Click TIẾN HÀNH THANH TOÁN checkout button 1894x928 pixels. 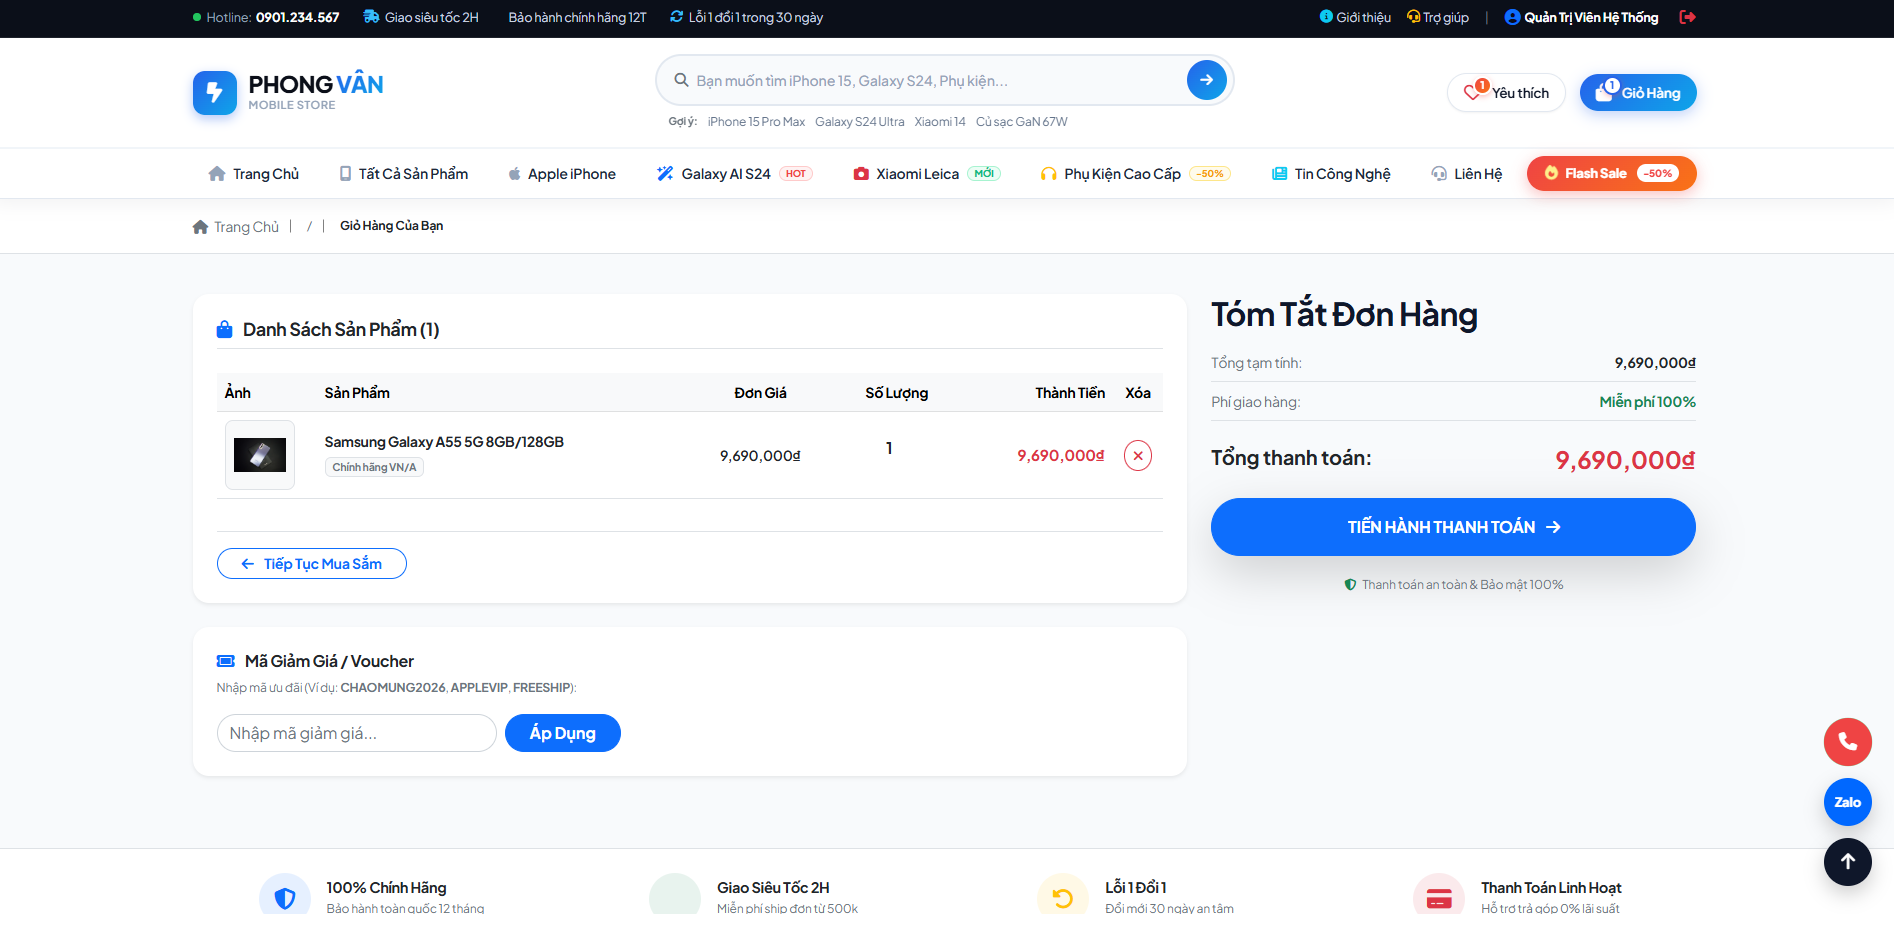[x=1453, y=527]
